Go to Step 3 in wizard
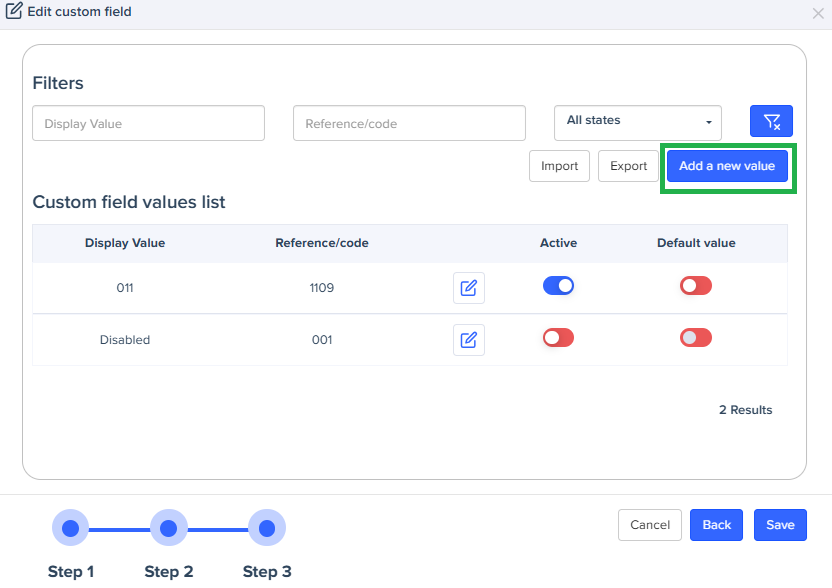832x588 pixels. pos(267,527)
